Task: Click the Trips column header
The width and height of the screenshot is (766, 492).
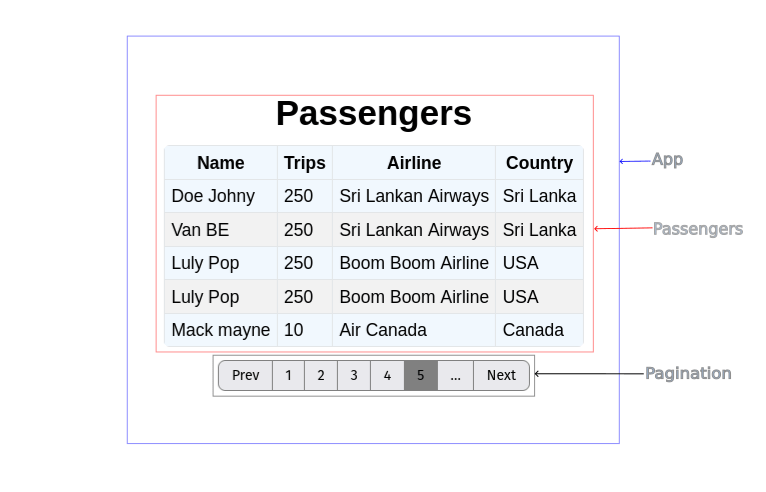Action: click(305, 163)
